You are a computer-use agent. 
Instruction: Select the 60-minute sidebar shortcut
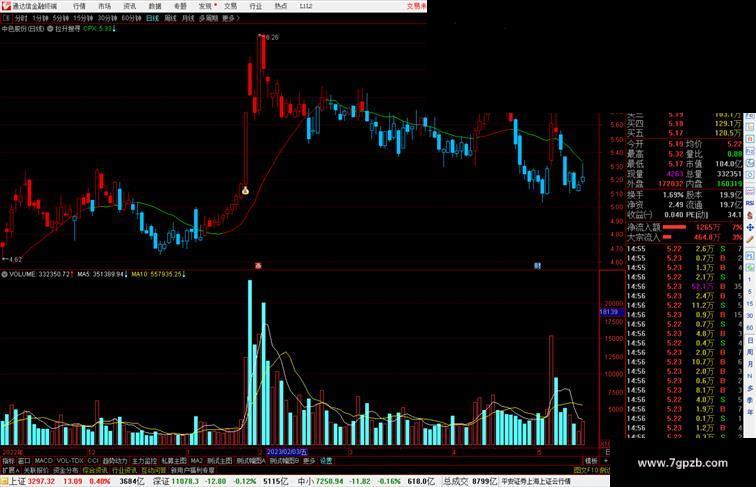pos(750,328)
